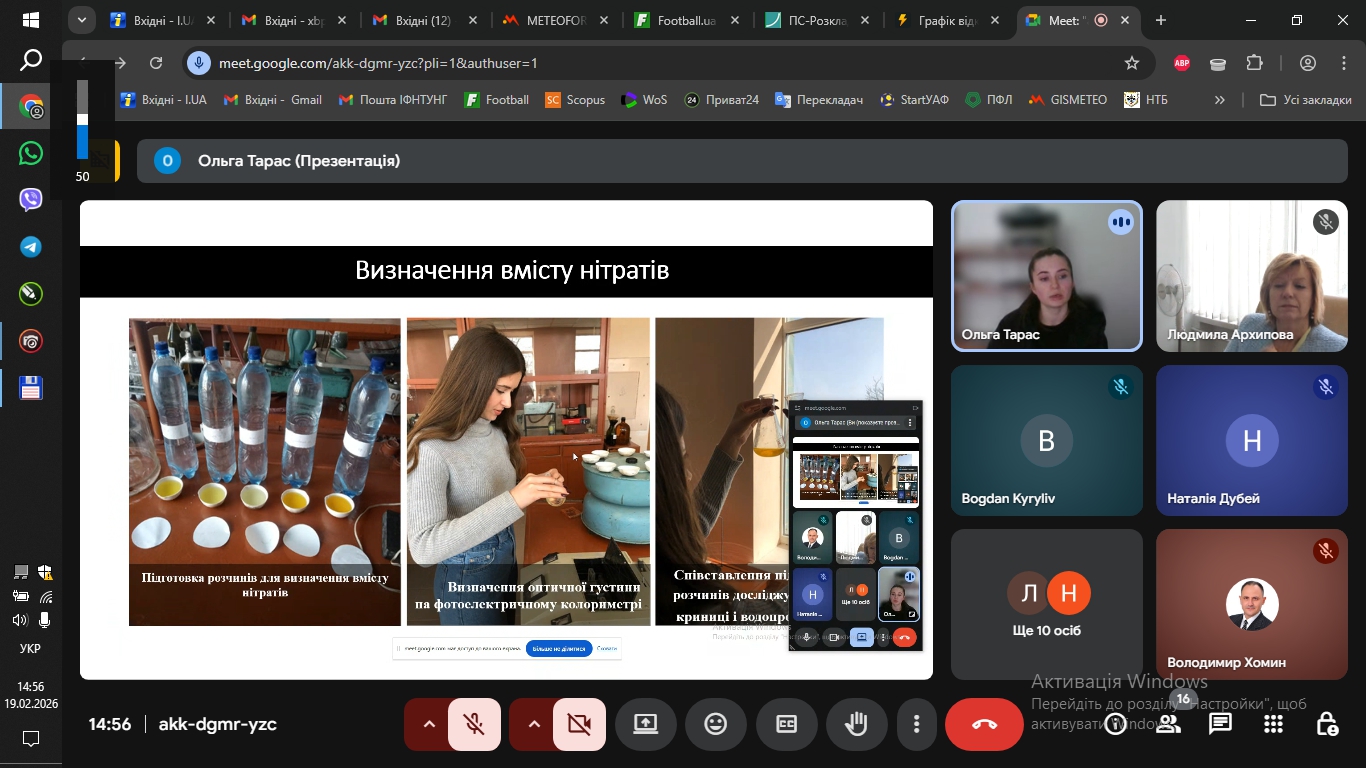Open Telegram from the left dock

click(30, 246)
